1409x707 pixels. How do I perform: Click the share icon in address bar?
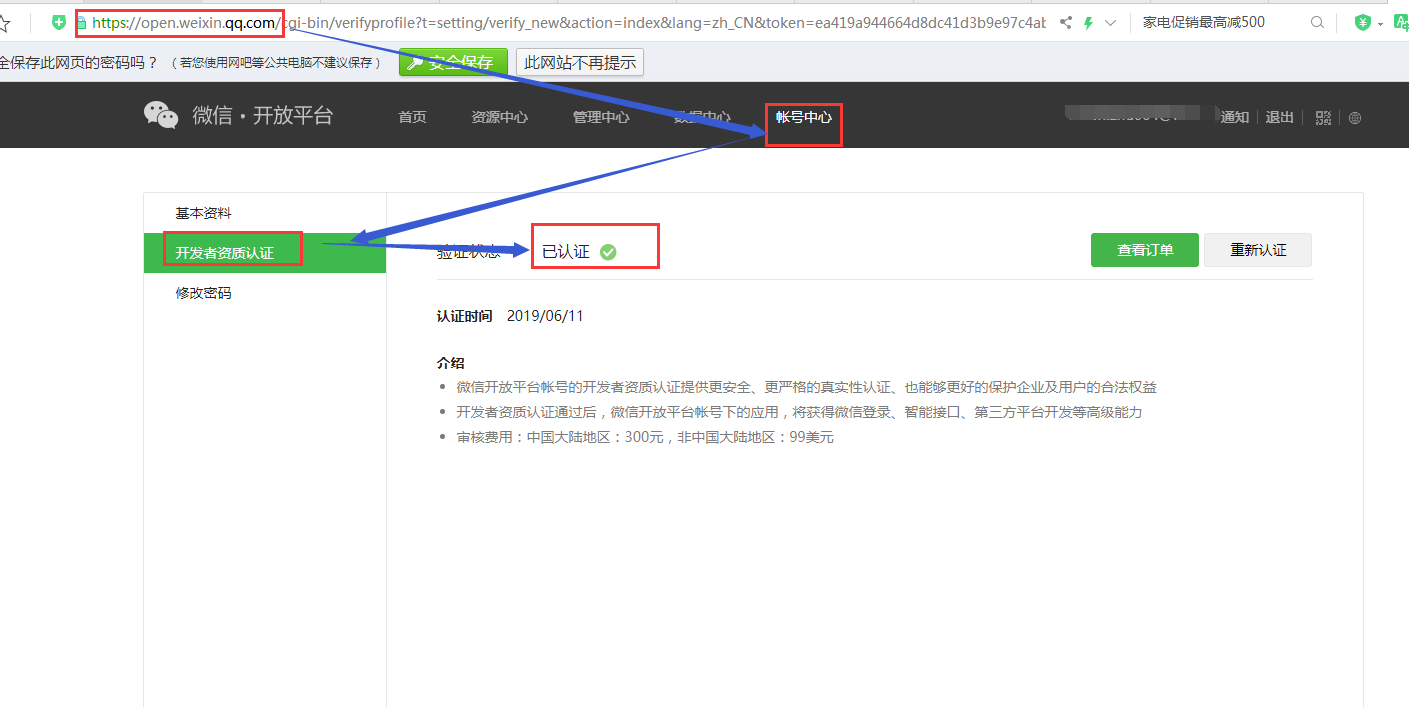(1066, 22)
